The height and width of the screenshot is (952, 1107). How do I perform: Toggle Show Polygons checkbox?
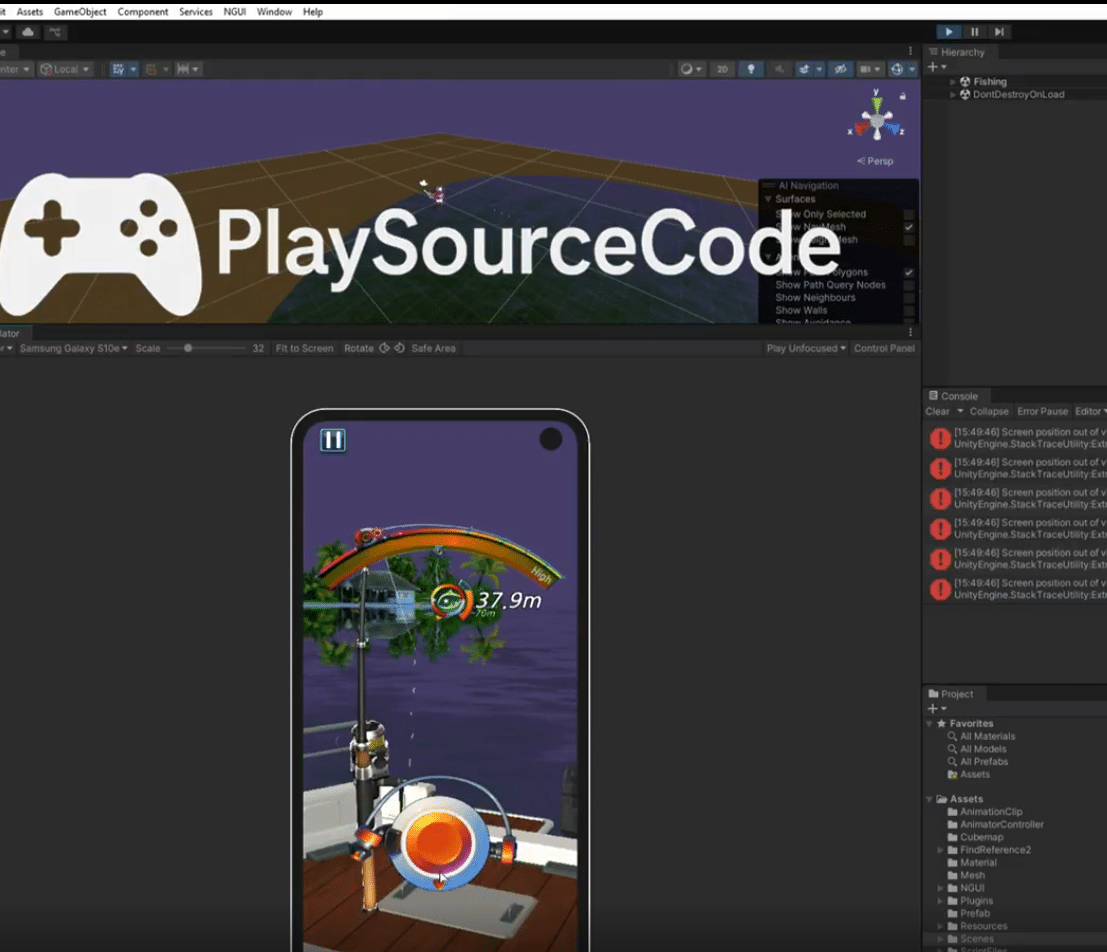point(909,273)
